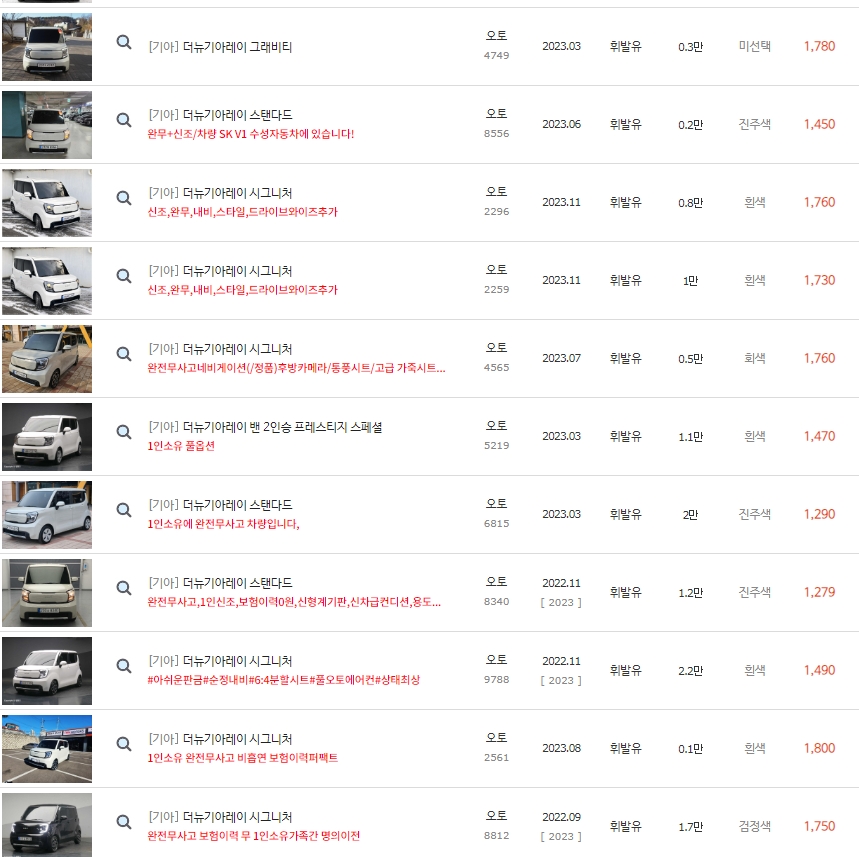Image resolution: width=859 pixels, height=857 pixels.
Task: Click red hashtag text starting '#아쉬운판금#순정내비'
Action: pos(284,679)
